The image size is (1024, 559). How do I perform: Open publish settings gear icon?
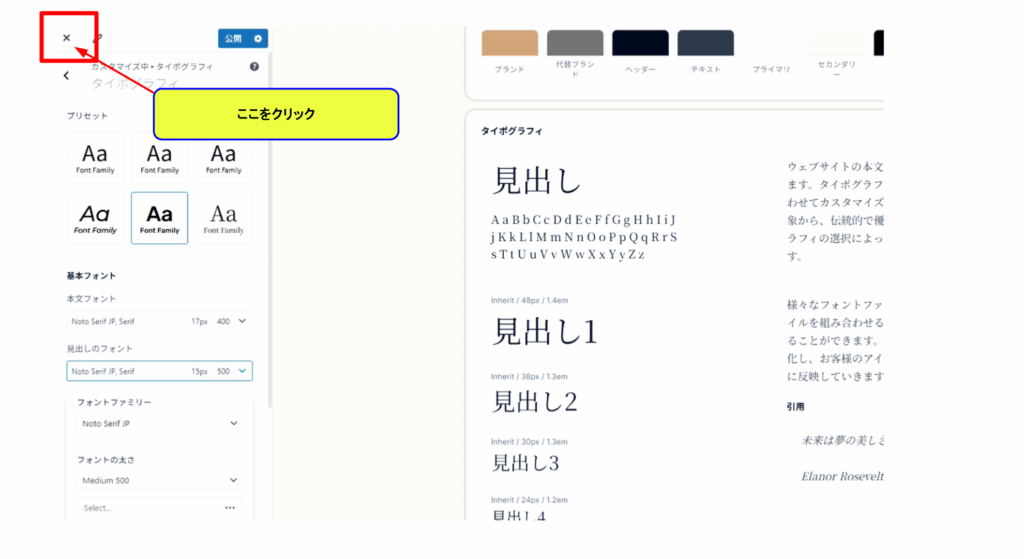point(259,39)
